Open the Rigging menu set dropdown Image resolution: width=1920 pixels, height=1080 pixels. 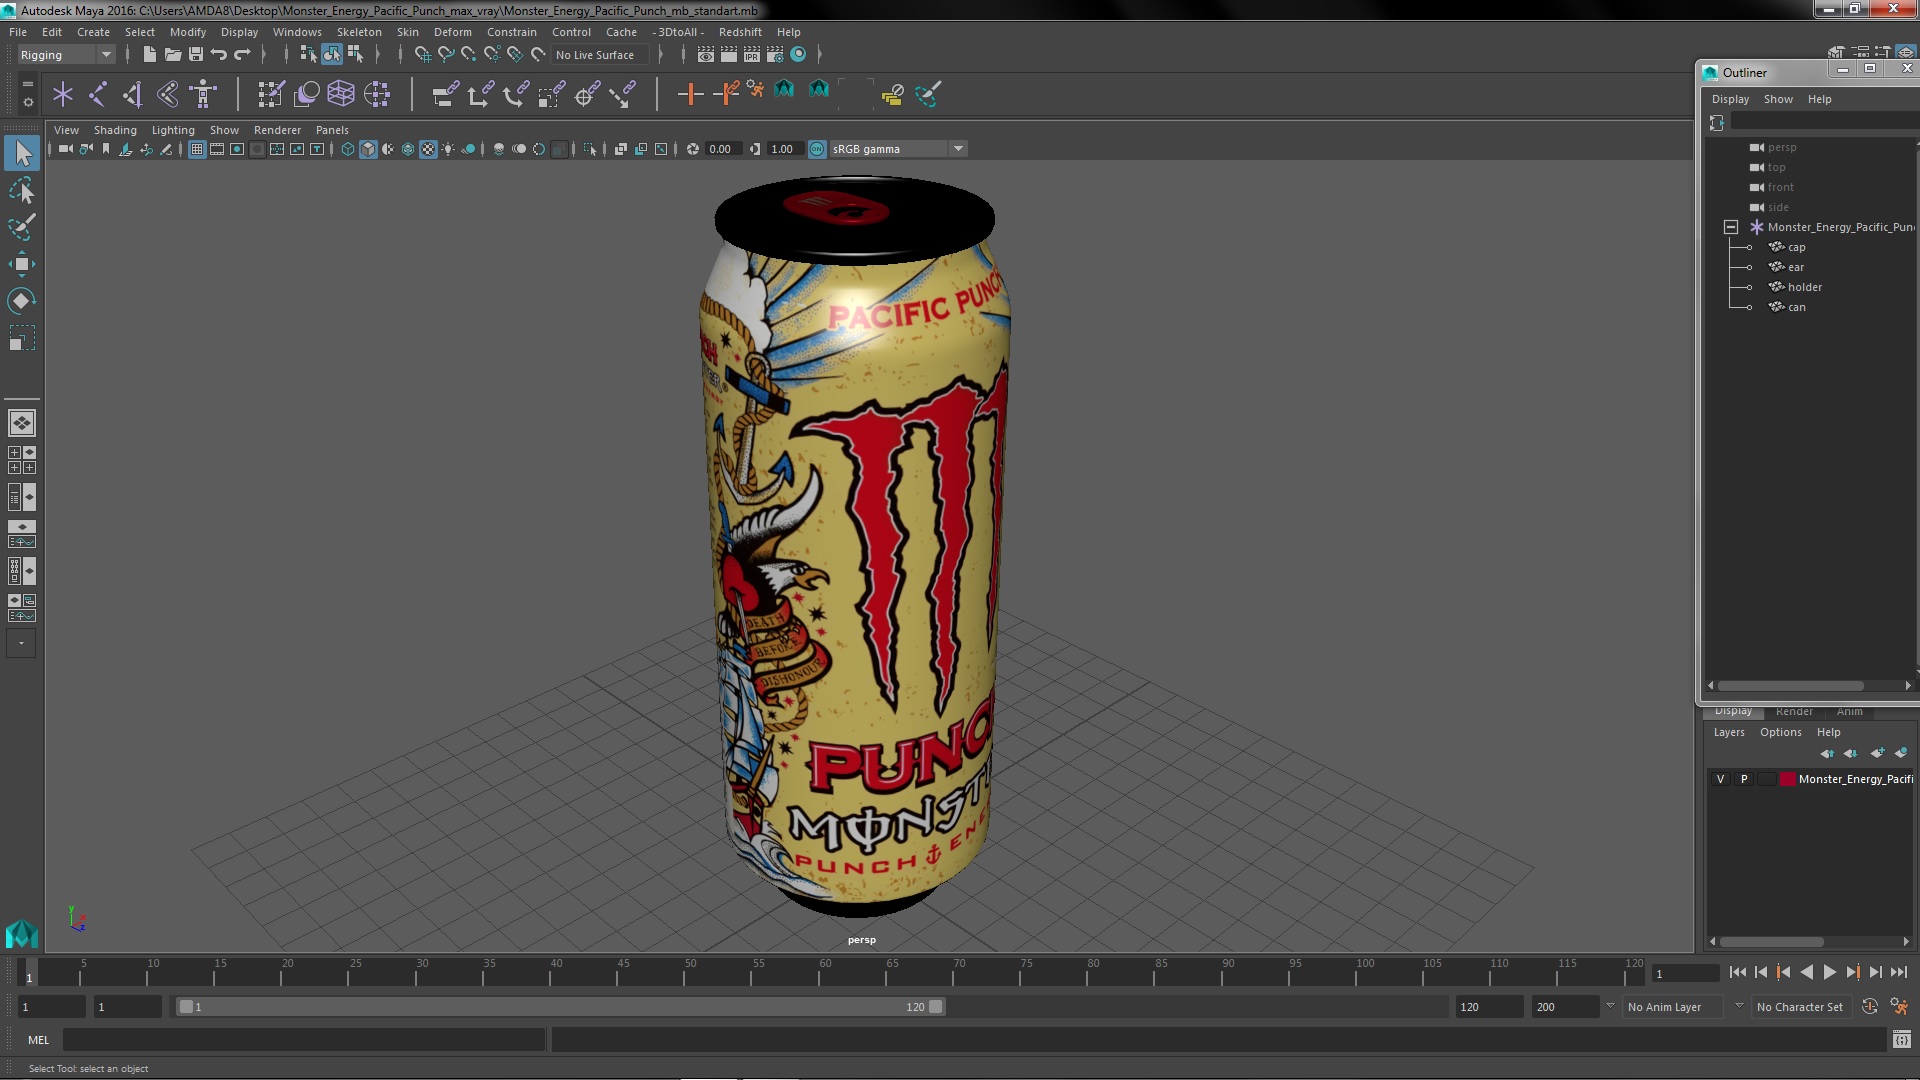point(66,55)
